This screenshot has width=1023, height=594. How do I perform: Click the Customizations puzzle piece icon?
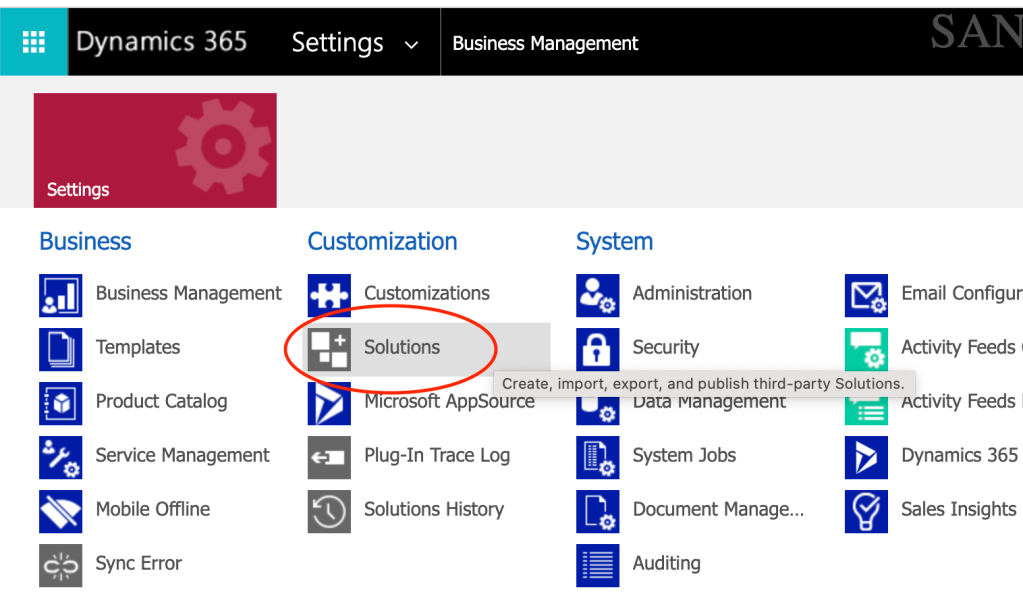click(329, 294)
